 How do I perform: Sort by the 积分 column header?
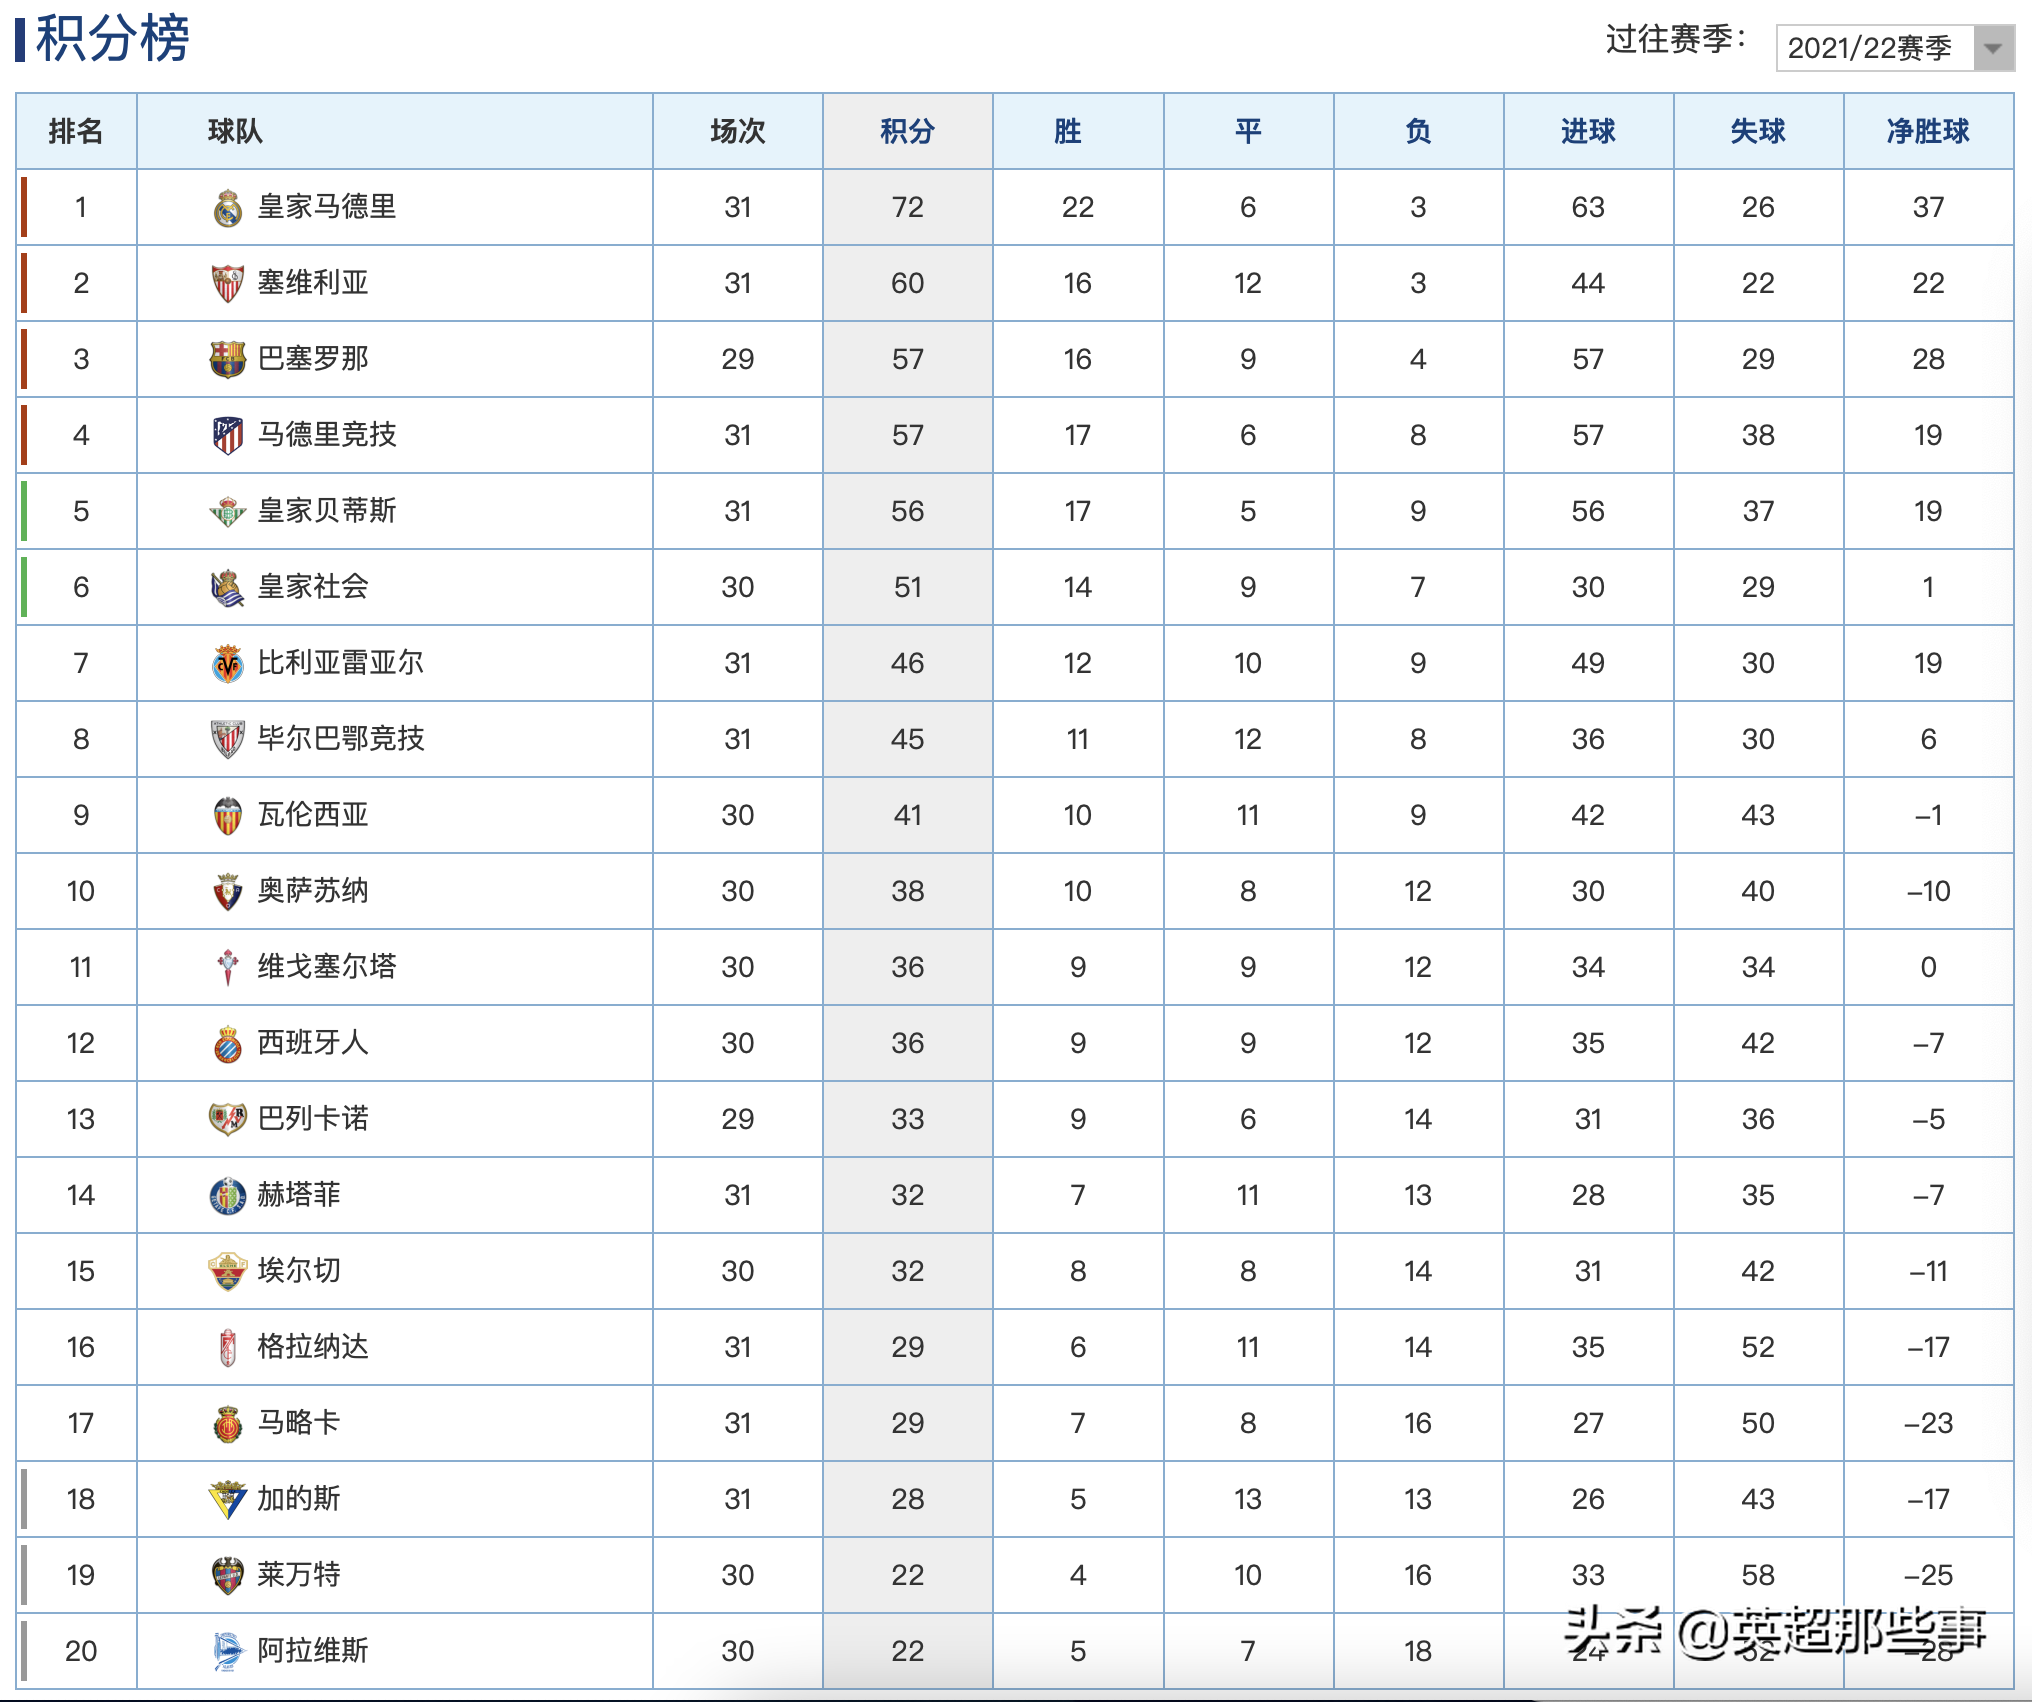(x=908, y=131)
